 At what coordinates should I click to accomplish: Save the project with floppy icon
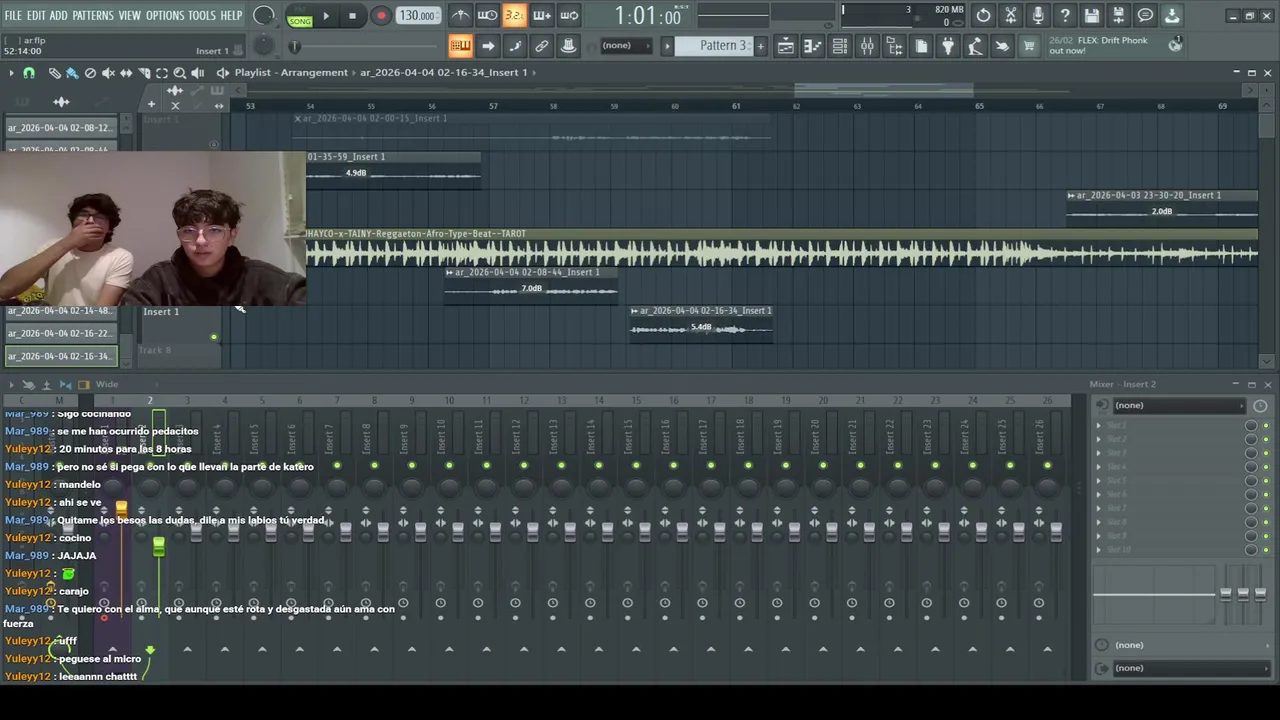pyautogui.click(x=1092, y=15)
